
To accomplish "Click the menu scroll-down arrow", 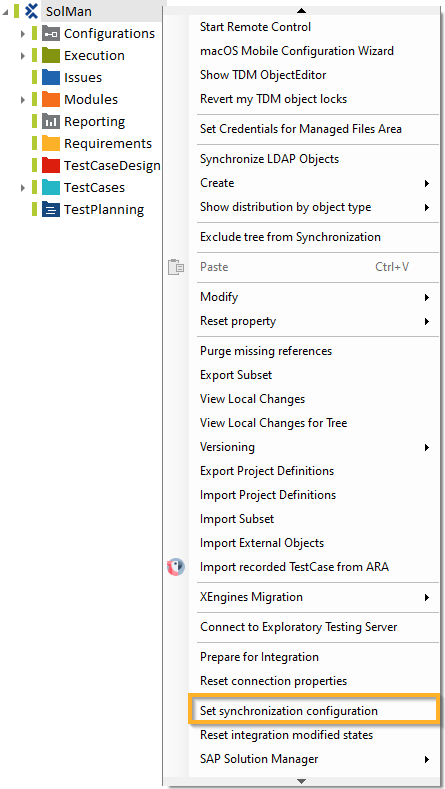I will (302, 781).
